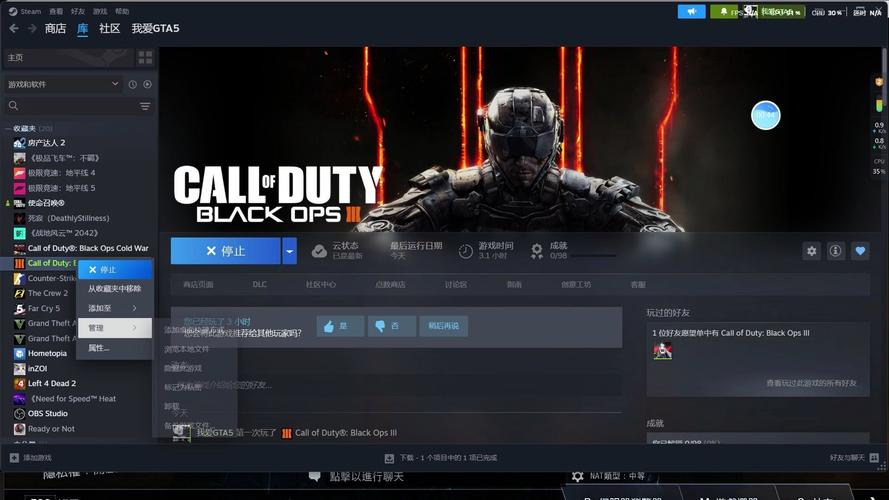The height and width of the screenshot is (500, 889).
Task: Click the thumbs-down not recommend button
Action: (392, 326)
